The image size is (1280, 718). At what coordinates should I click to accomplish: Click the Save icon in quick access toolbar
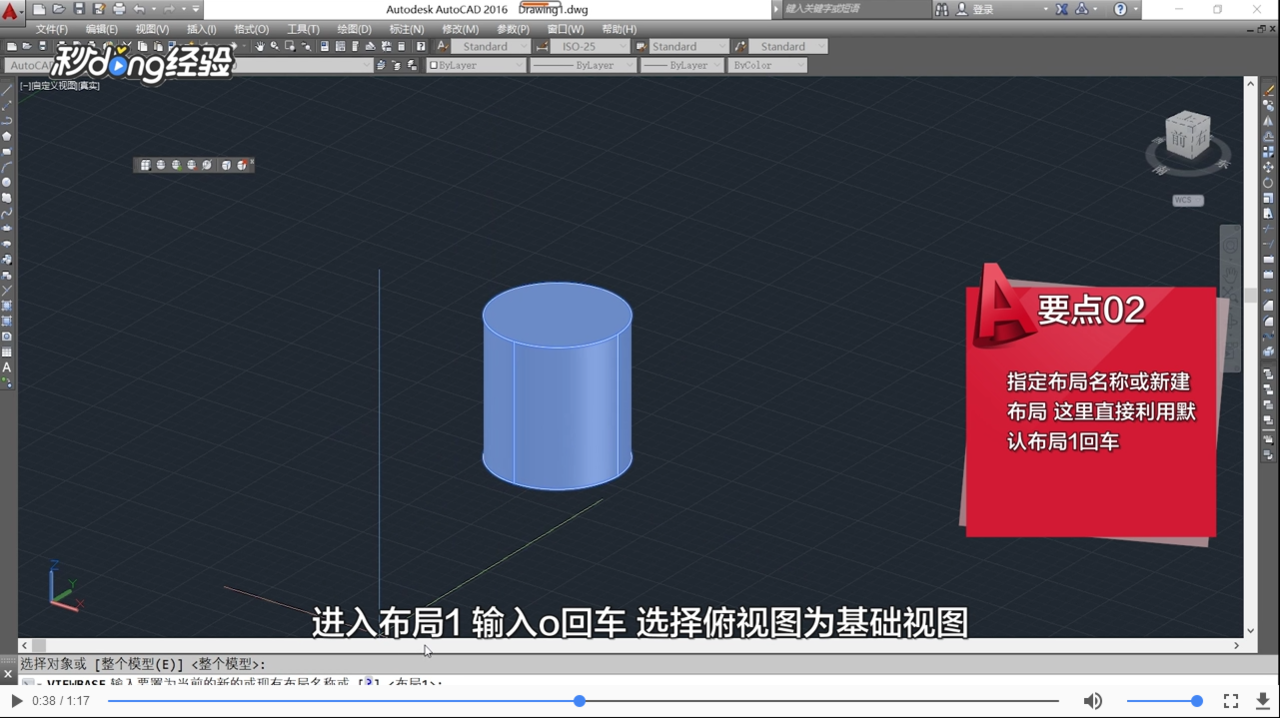(x=79, y=9)
